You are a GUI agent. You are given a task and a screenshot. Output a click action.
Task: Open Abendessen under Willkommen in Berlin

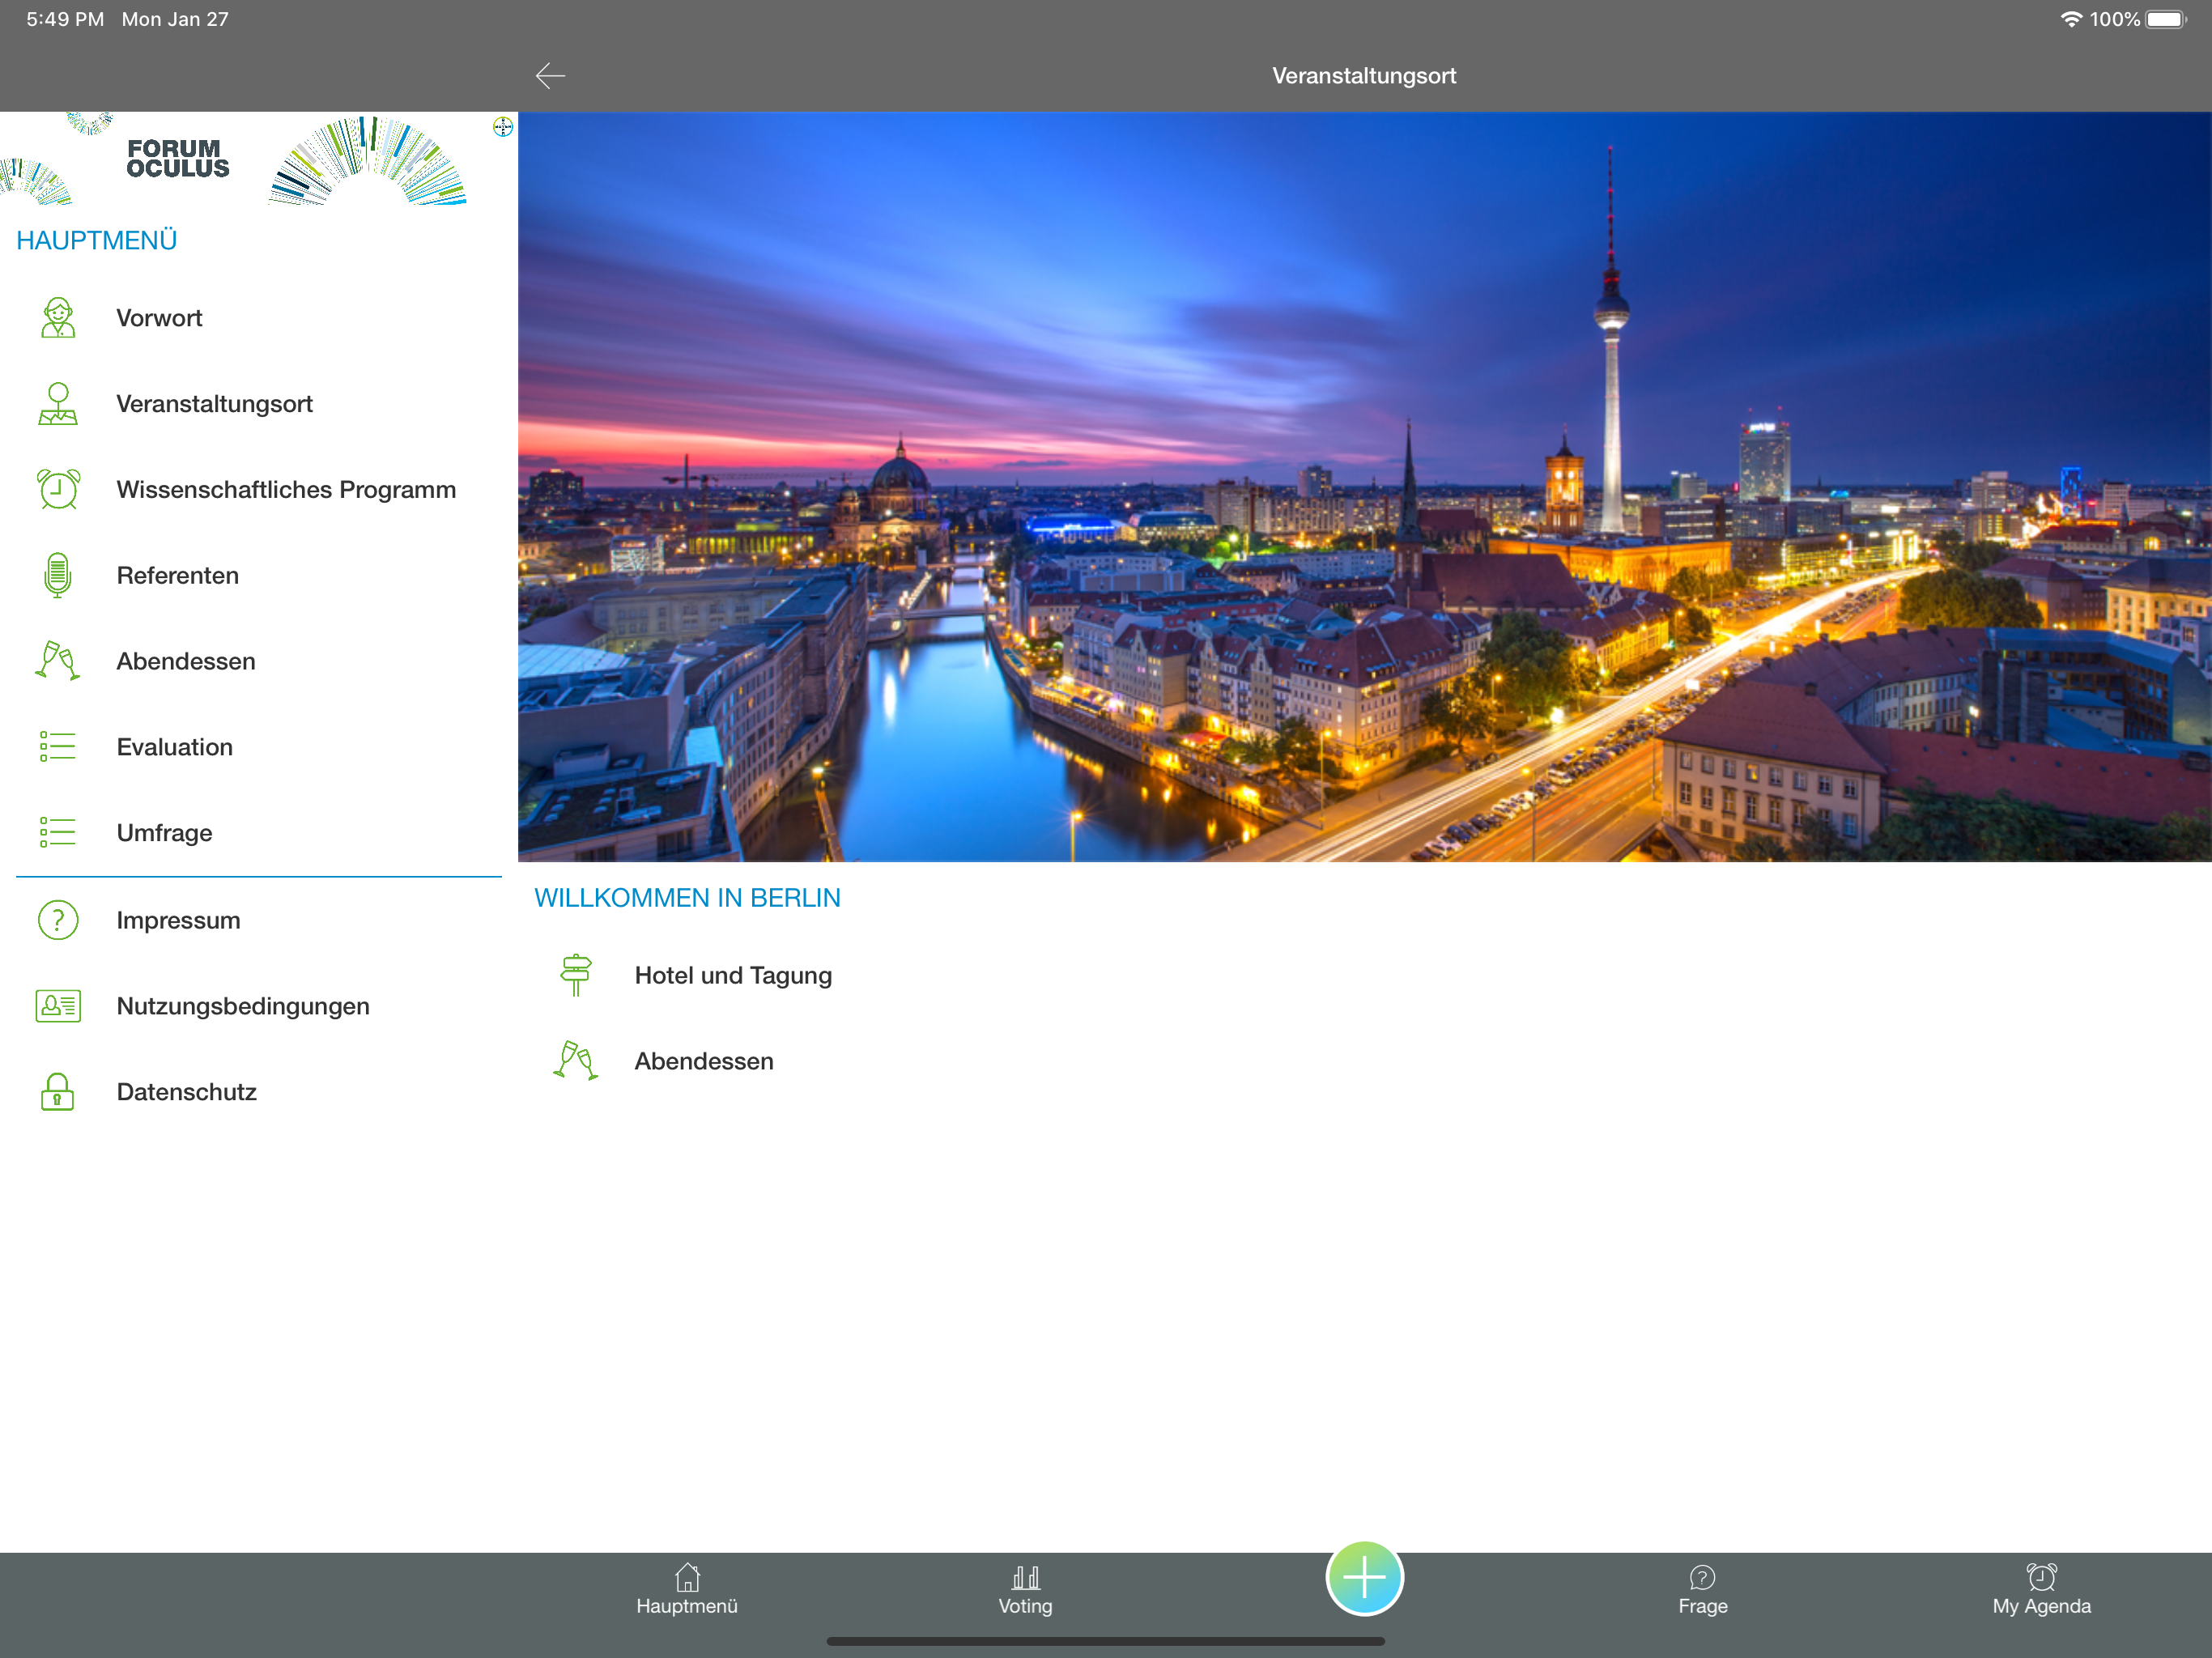tap(1364, 1061)
